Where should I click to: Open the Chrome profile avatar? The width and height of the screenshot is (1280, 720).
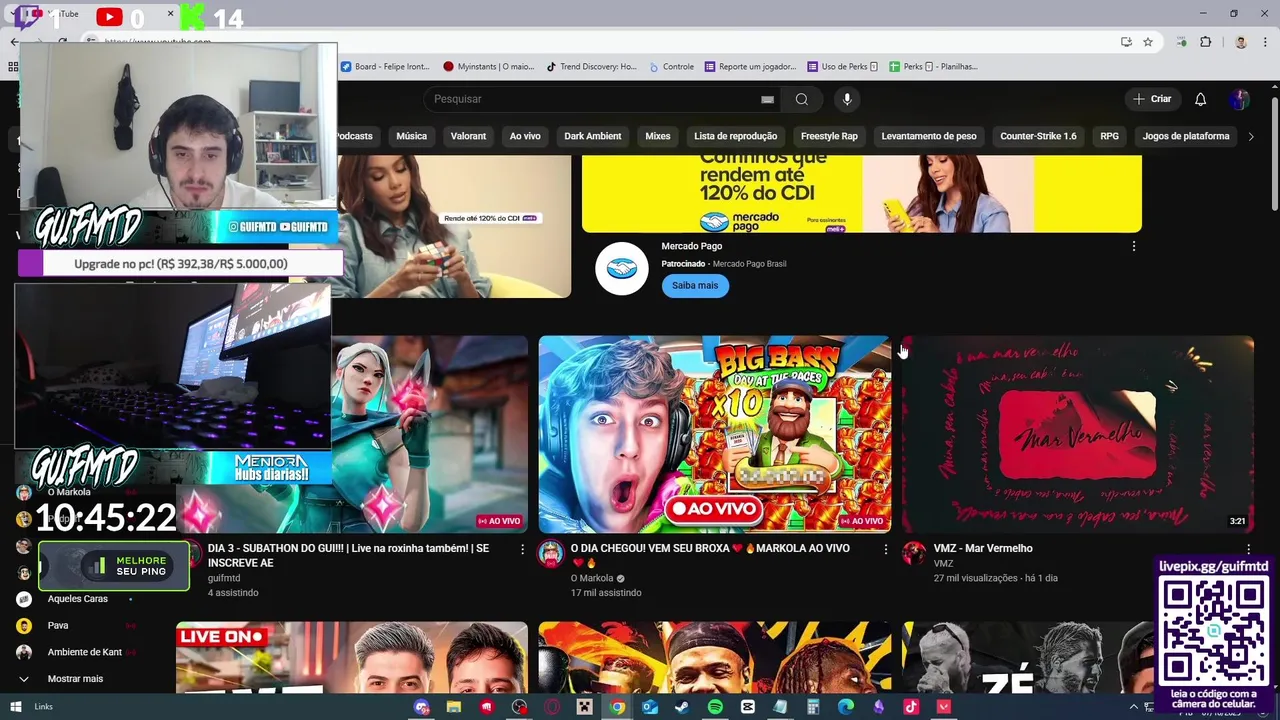1241,42
